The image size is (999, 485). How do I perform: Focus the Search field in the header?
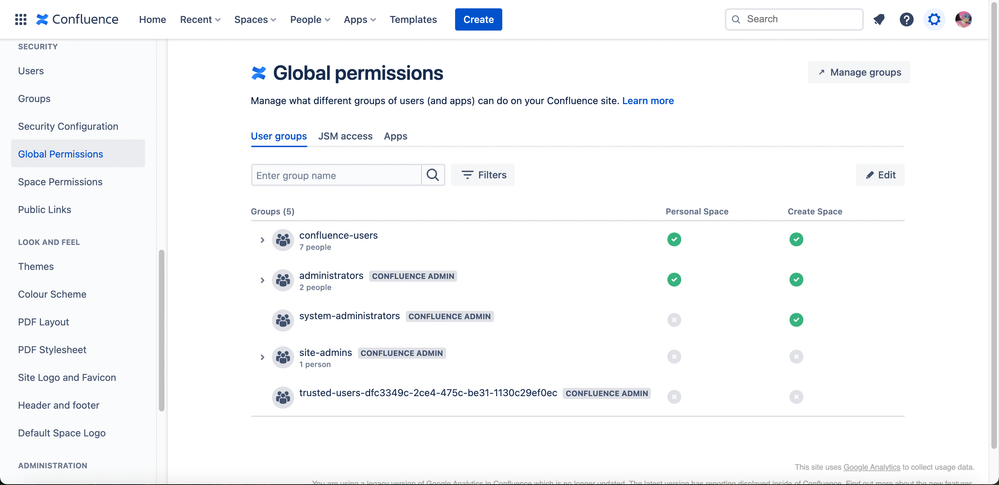794,19
